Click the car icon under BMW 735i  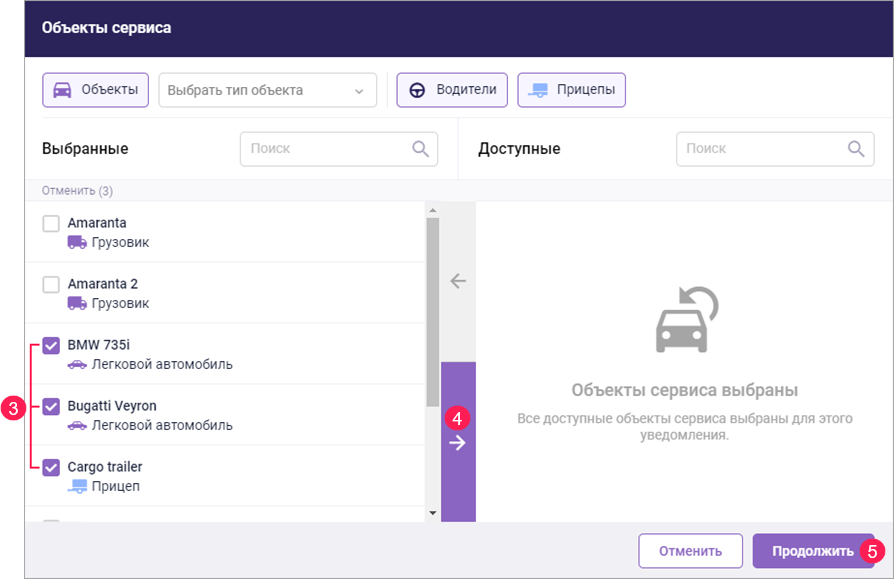coord(77,364)
